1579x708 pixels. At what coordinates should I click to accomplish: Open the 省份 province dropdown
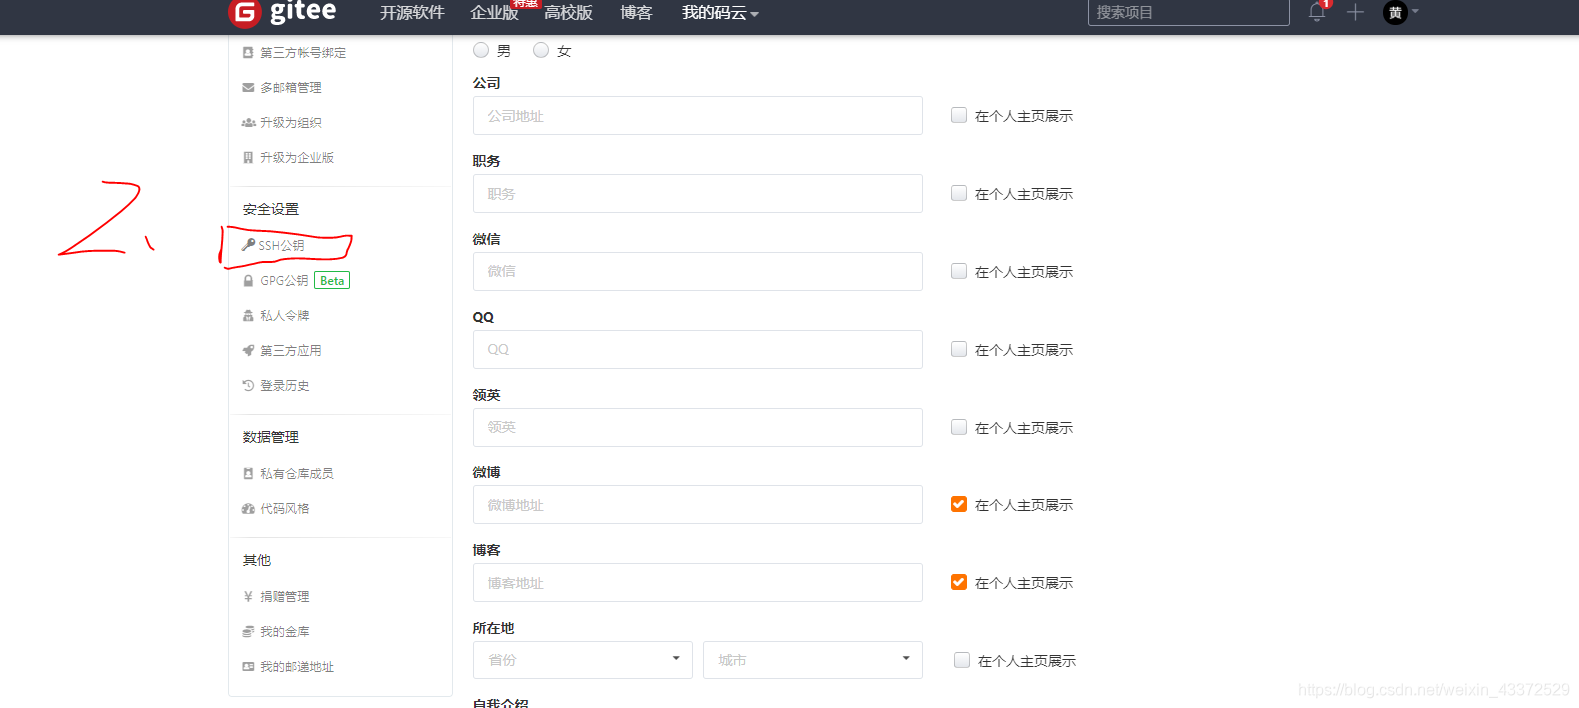pos(583,660)
